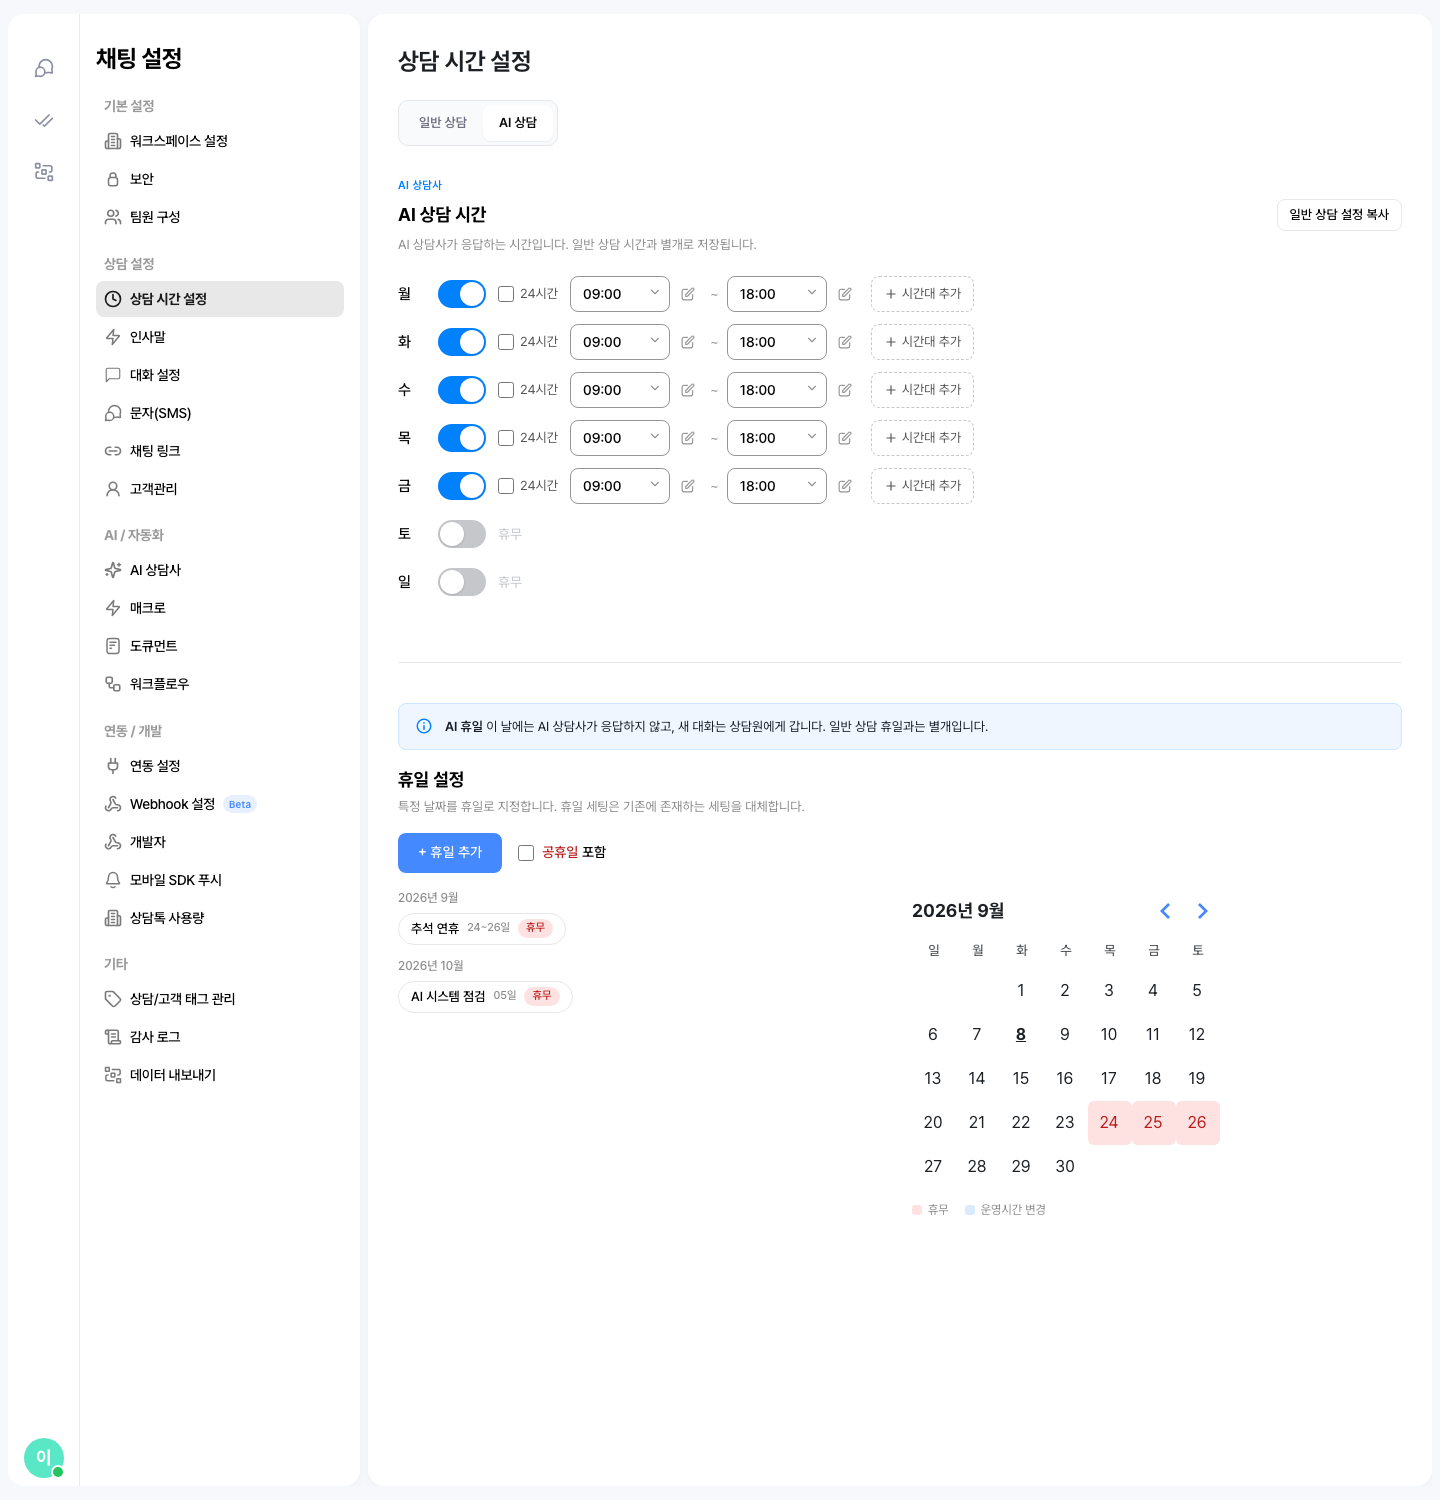
Task: Open AI 상담사 sparkle menu item
Action: click(220, 570)
